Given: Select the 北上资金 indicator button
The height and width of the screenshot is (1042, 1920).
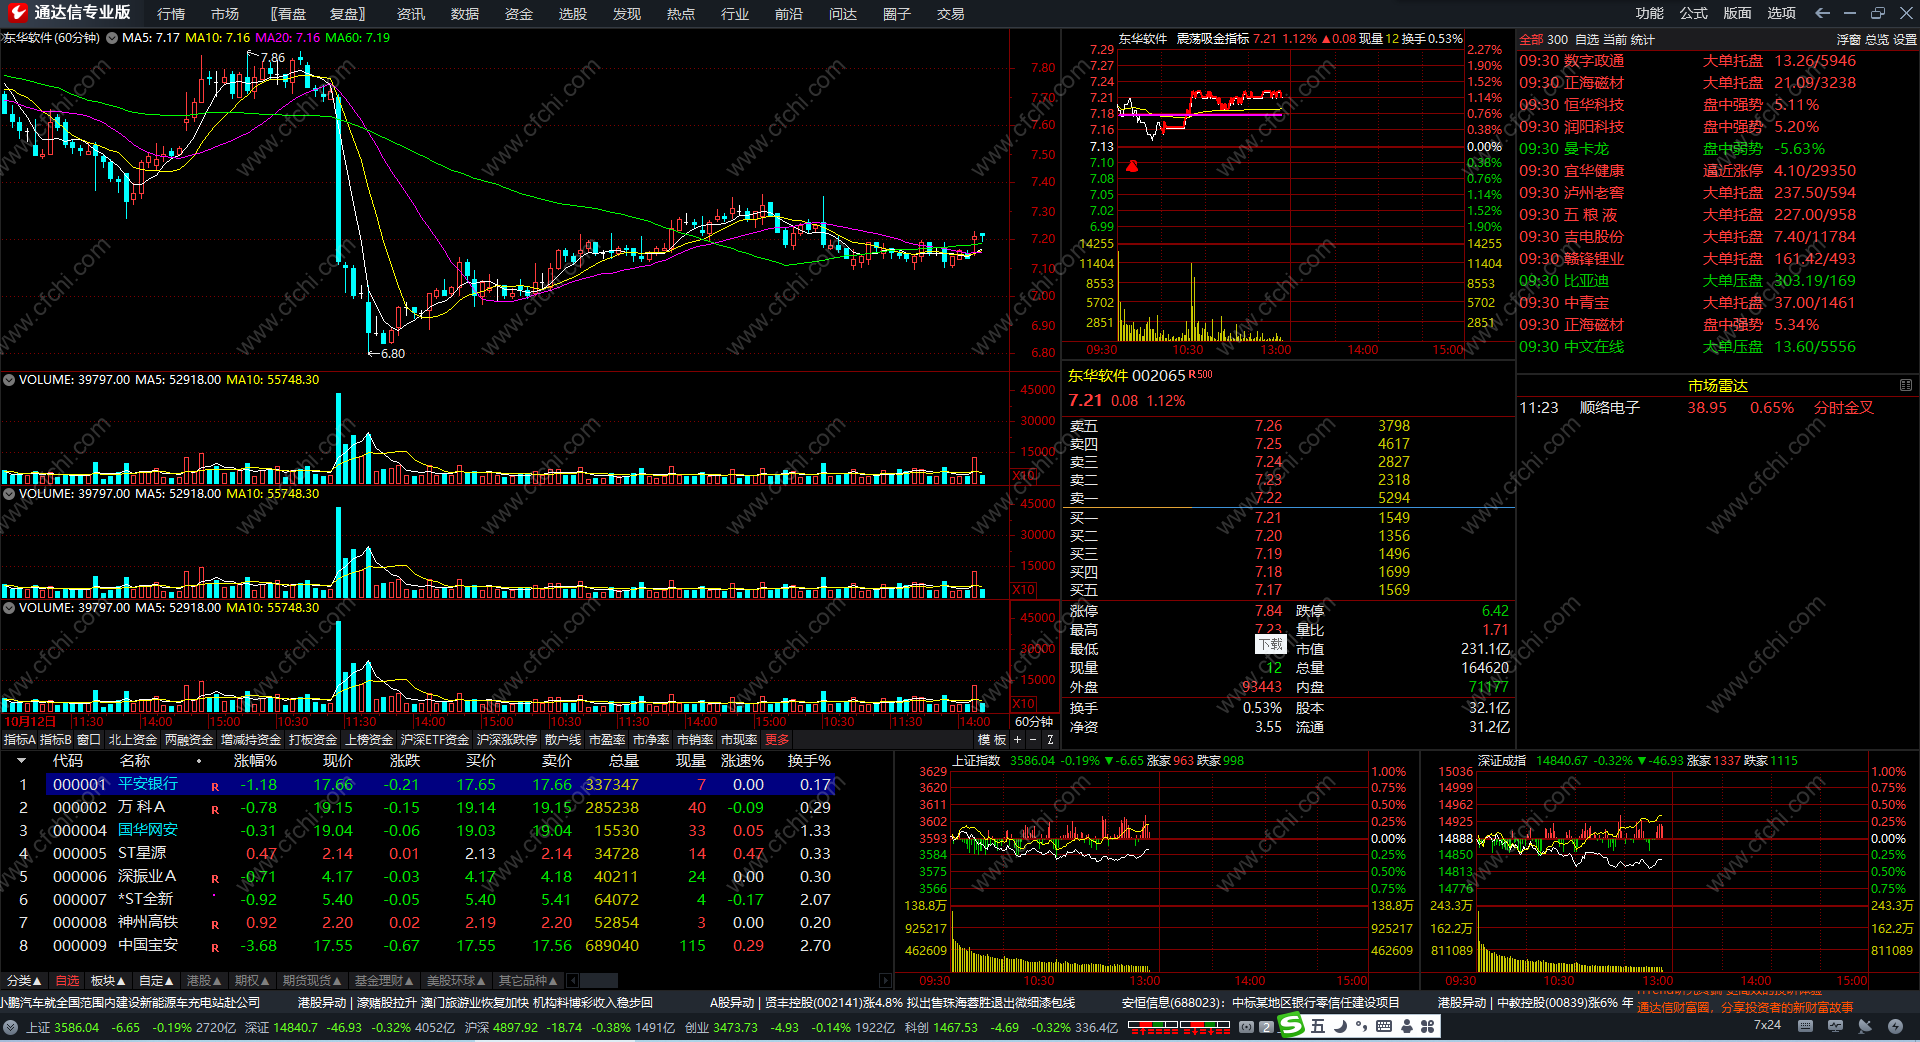Looking at the screenshot, I should coord(133,740).
